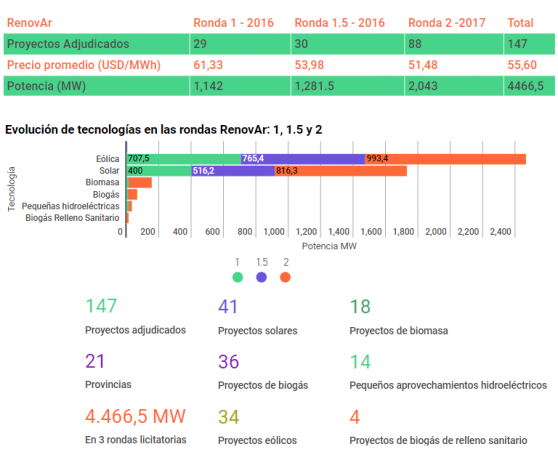This screenshot has width=558, height=452.
Task: Select the 'Ronda 1 - 2016' column header
Action: [233, 23]
